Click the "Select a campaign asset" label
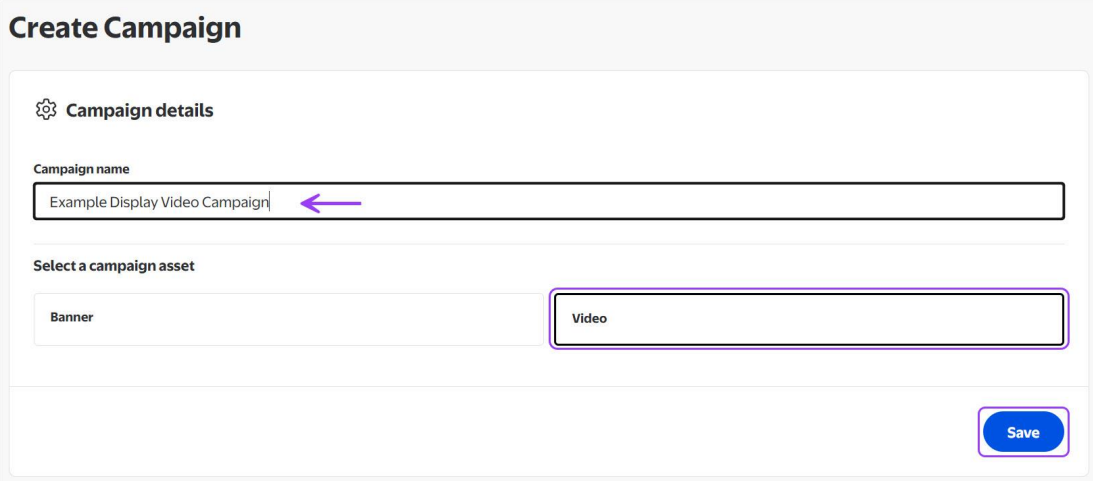 click(x=113, y=266)
